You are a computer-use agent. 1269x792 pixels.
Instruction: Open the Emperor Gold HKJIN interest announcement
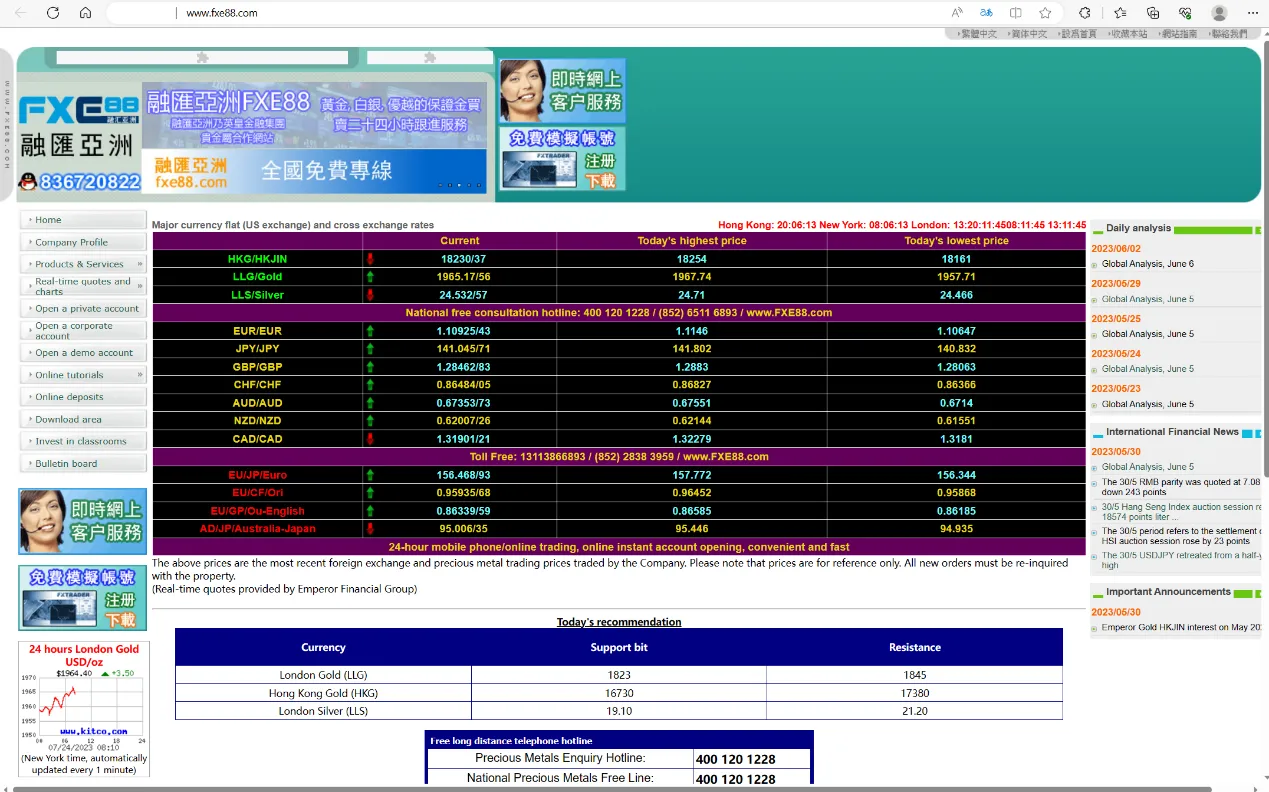[x=1181, y=628]
